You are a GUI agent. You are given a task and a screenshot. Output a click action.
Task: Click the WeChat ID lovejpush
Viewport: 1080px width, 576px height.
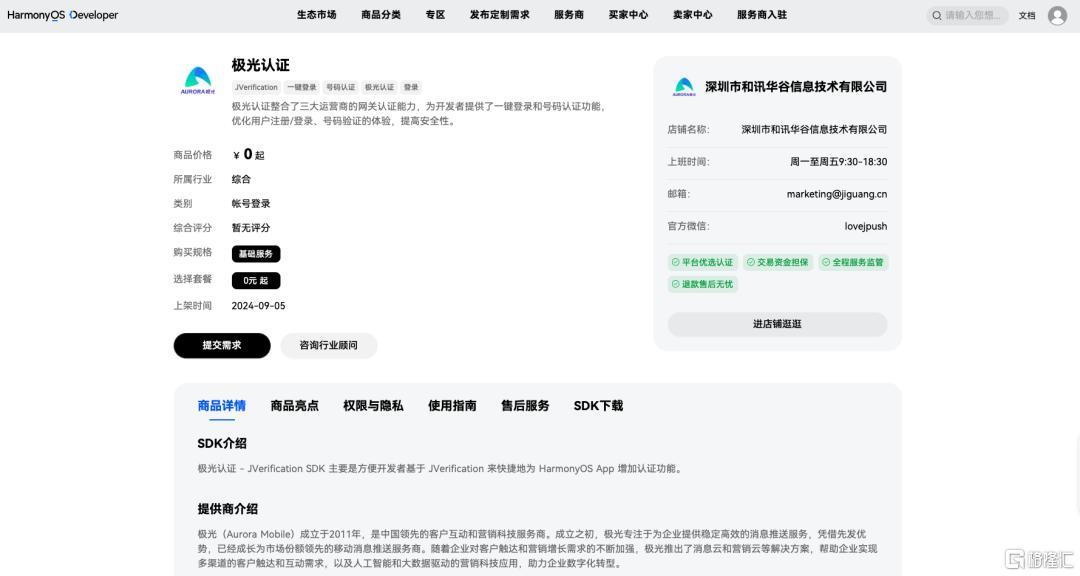[x=866, y=226]
